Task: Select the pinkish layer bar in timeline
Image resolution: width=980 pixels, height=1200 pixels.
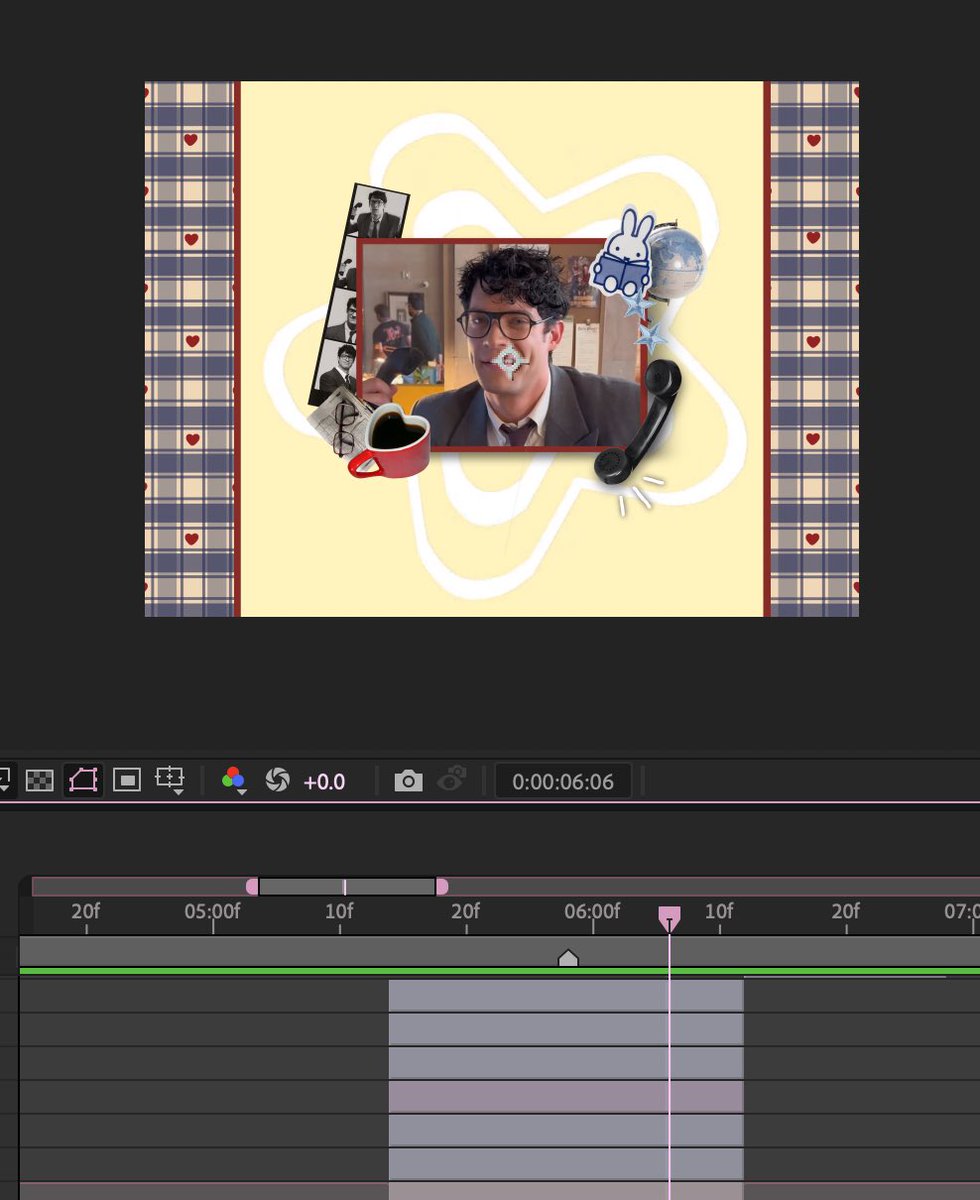Action: coord(566,1097)
